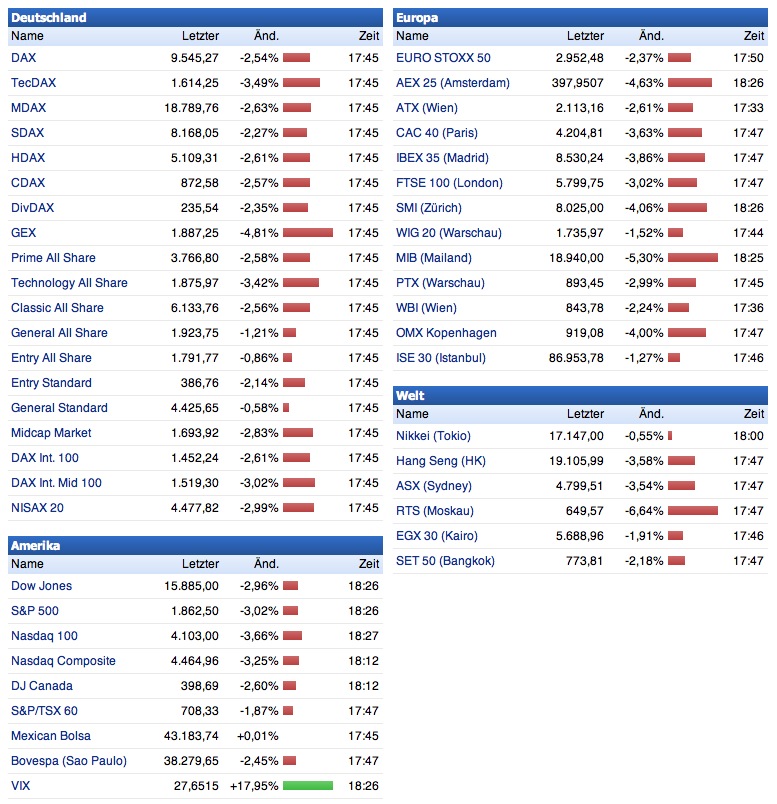
Task: Click the Entry Standard link
Action: click(51, 383)
